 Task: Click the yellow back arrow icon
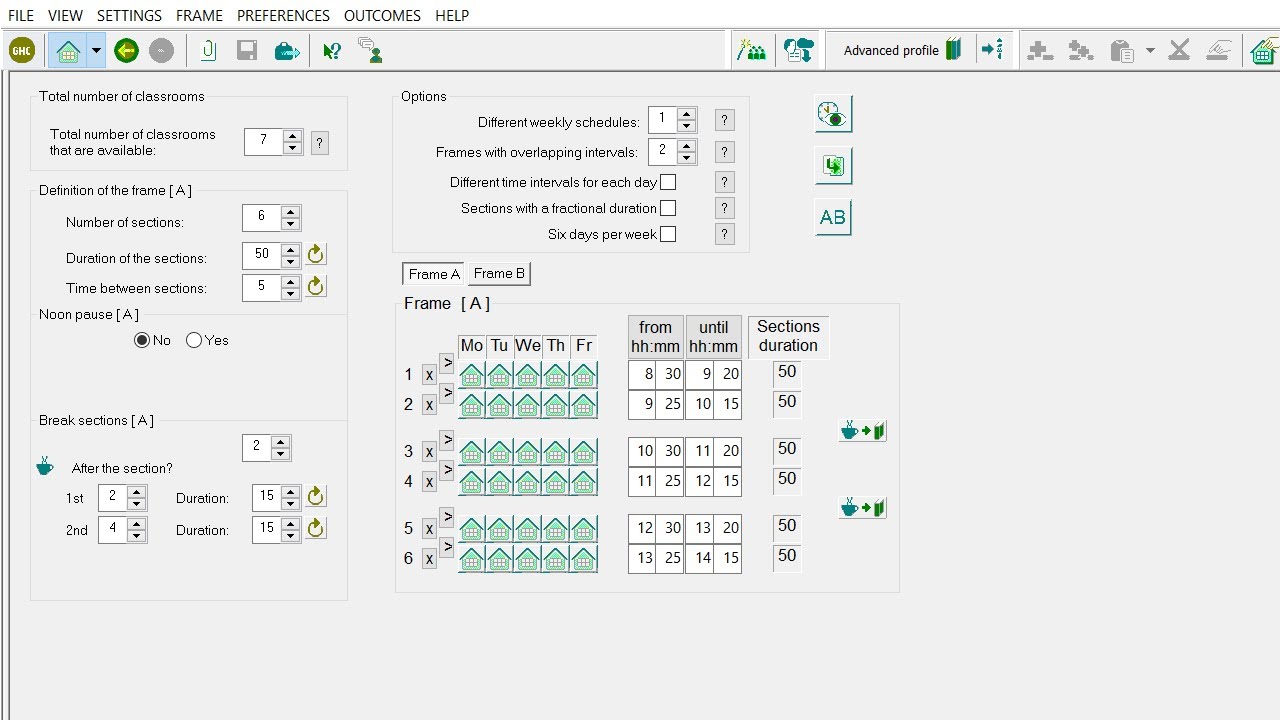(126, 50)
